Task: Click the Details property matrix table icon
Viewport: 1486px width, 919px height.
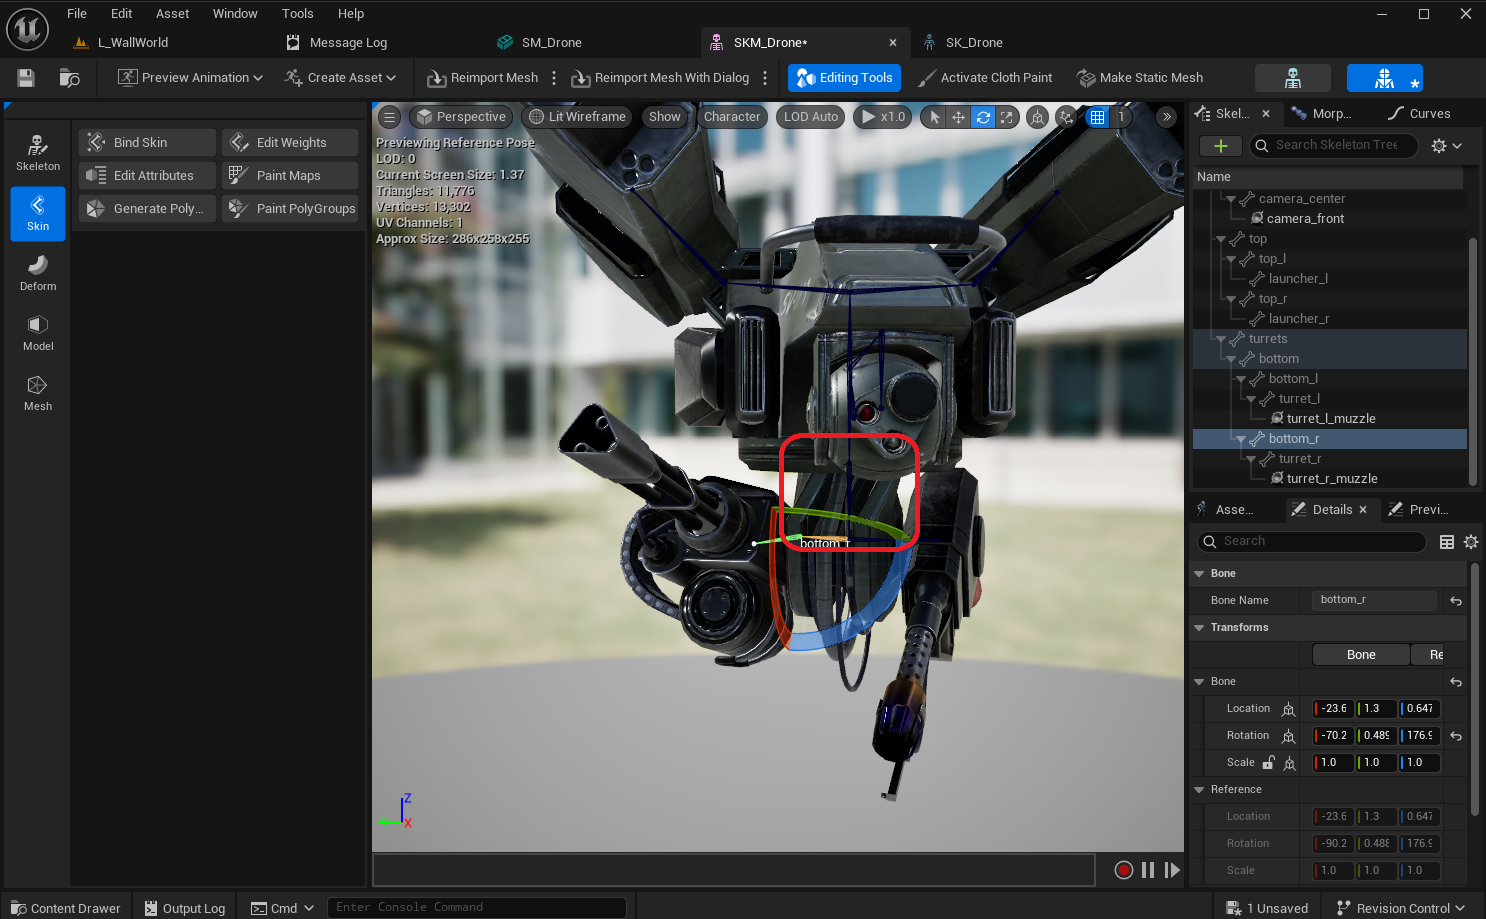Action: click(x=1447, y=542)
